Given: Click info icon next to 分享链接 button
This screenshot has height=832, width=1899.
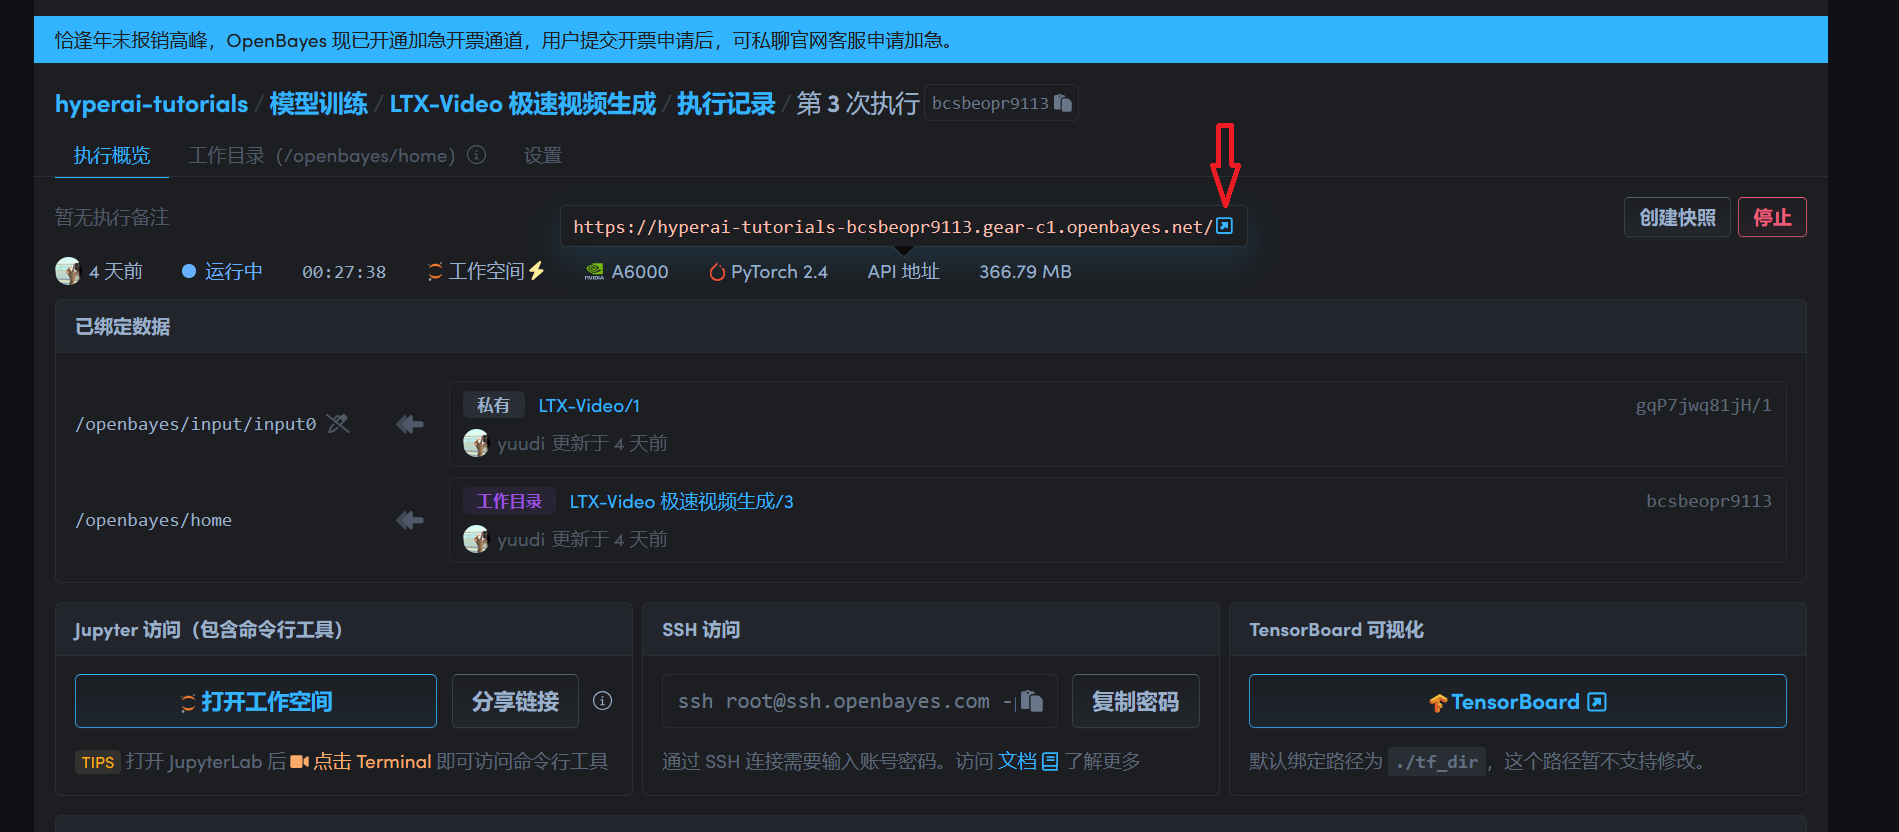Looking at the screenshot, I should coord(602,701).
